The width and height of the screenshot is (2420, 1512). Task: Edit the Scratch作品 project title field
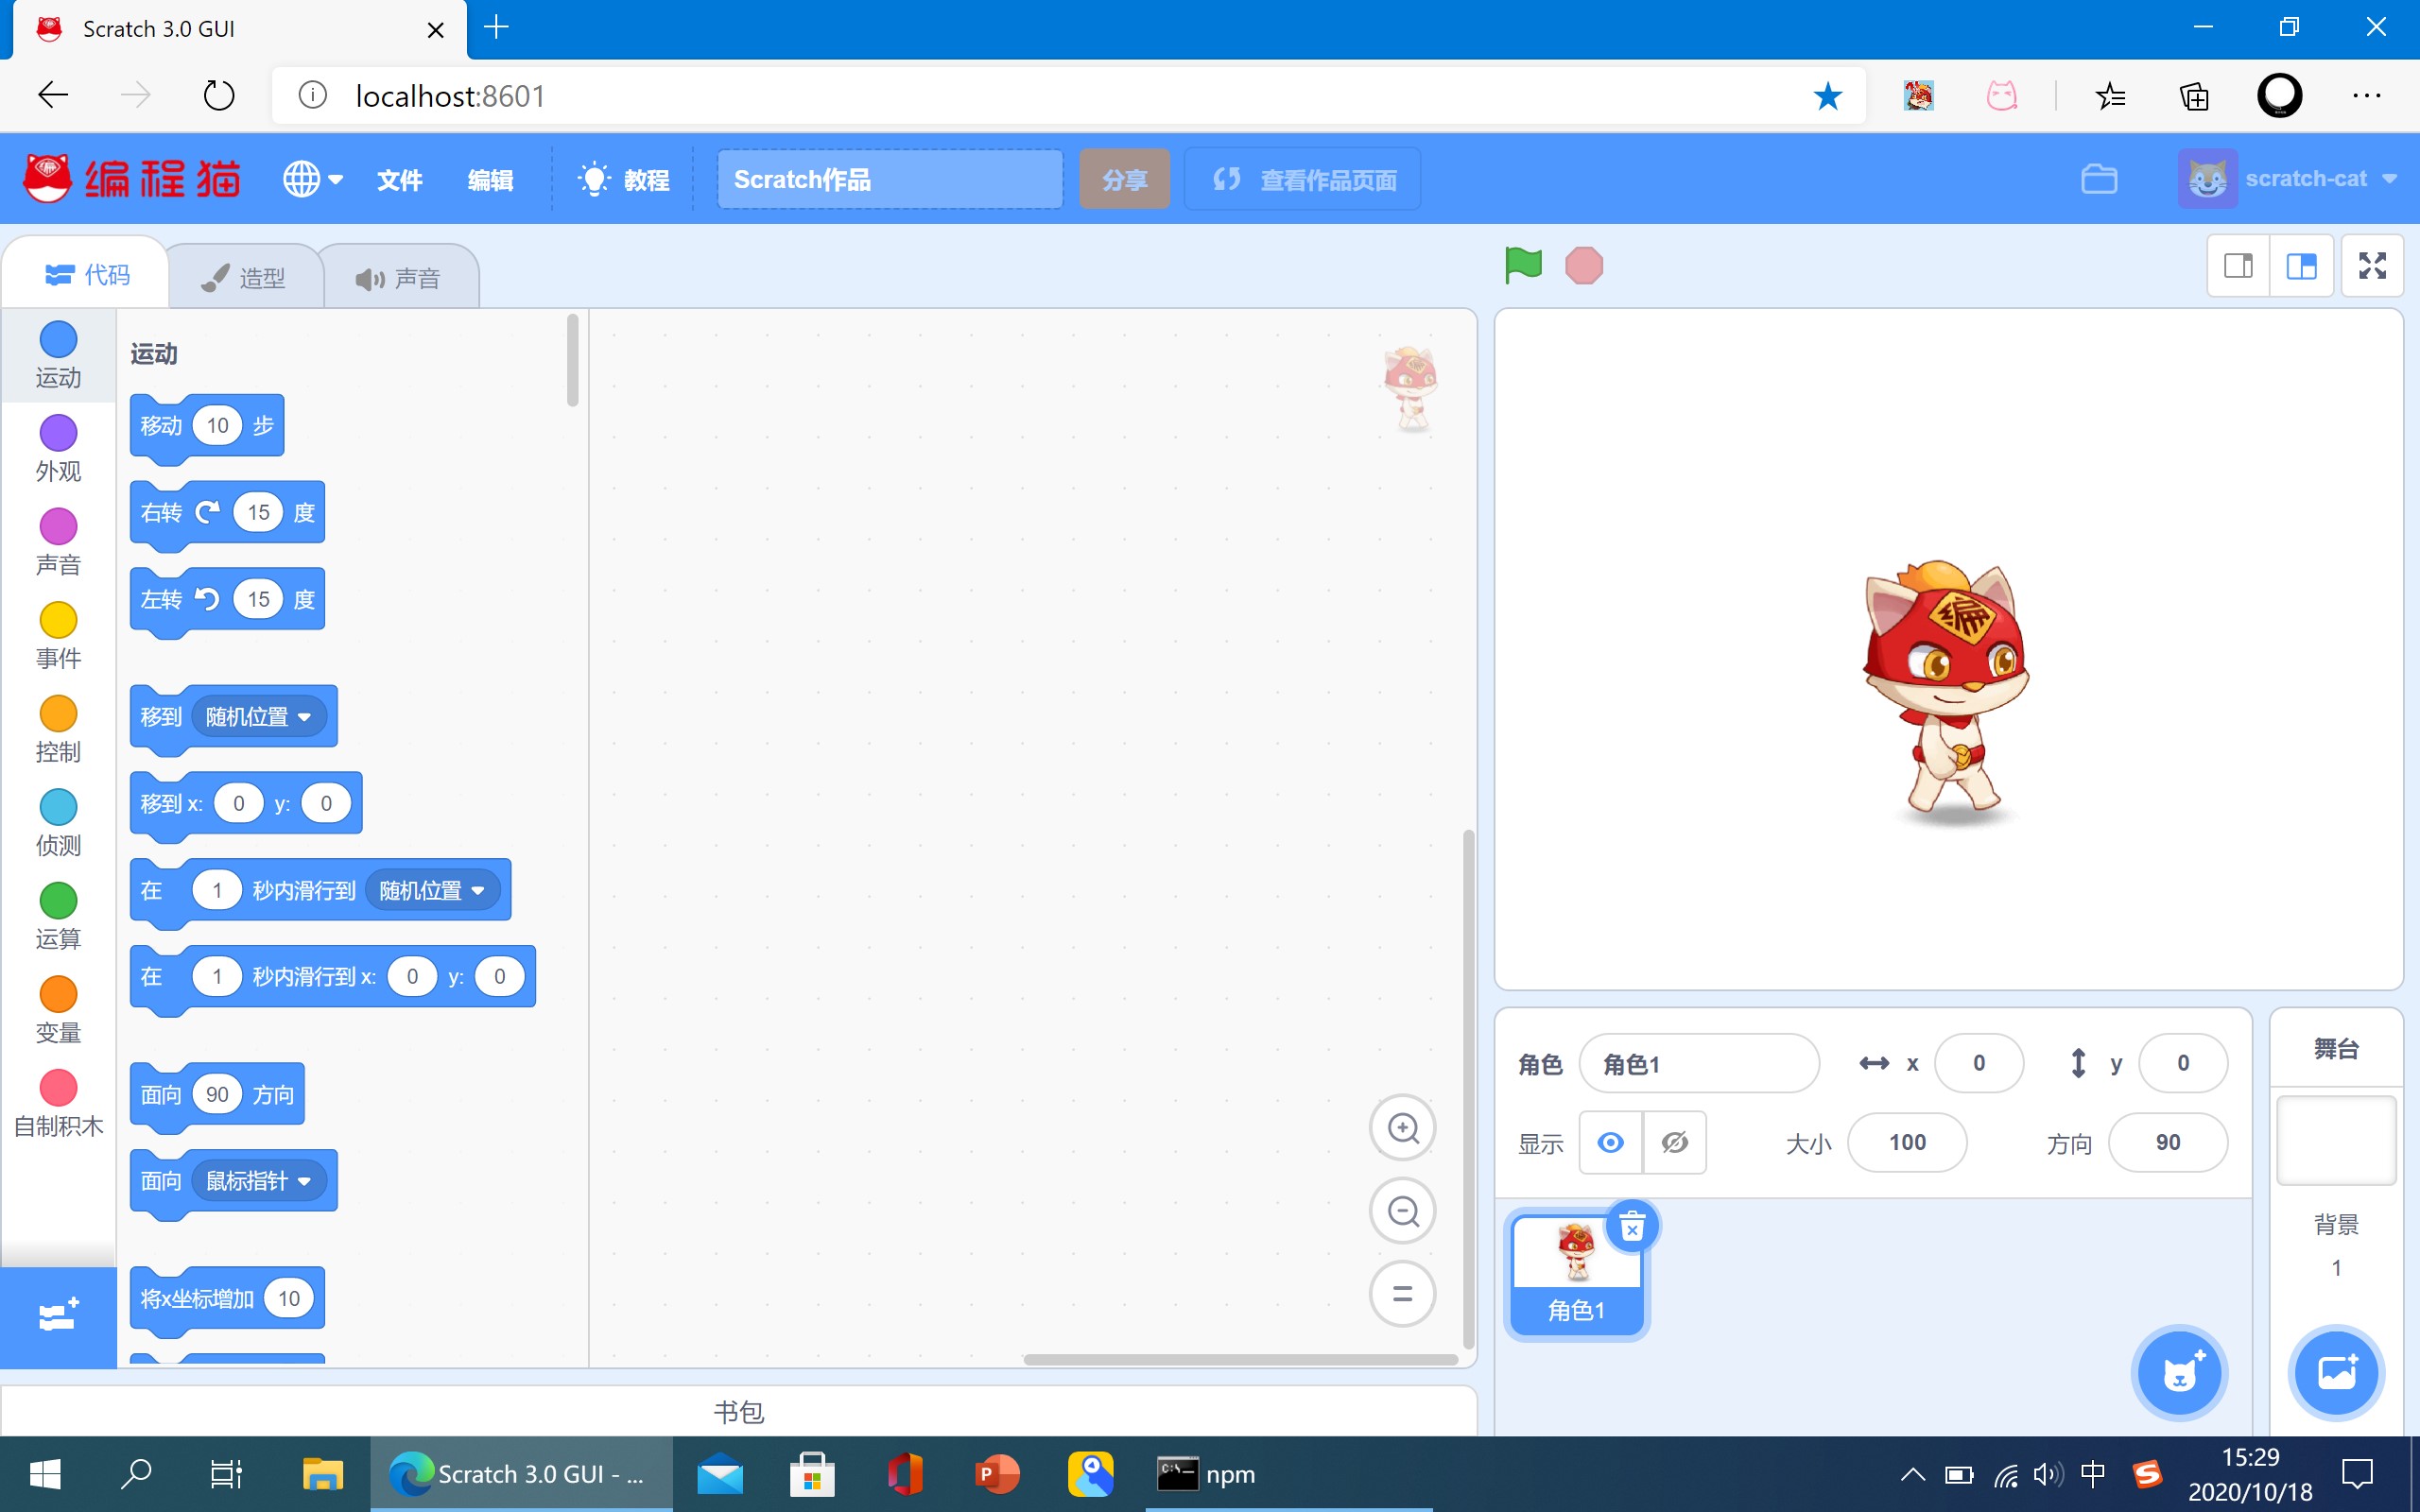pos(890,179)
